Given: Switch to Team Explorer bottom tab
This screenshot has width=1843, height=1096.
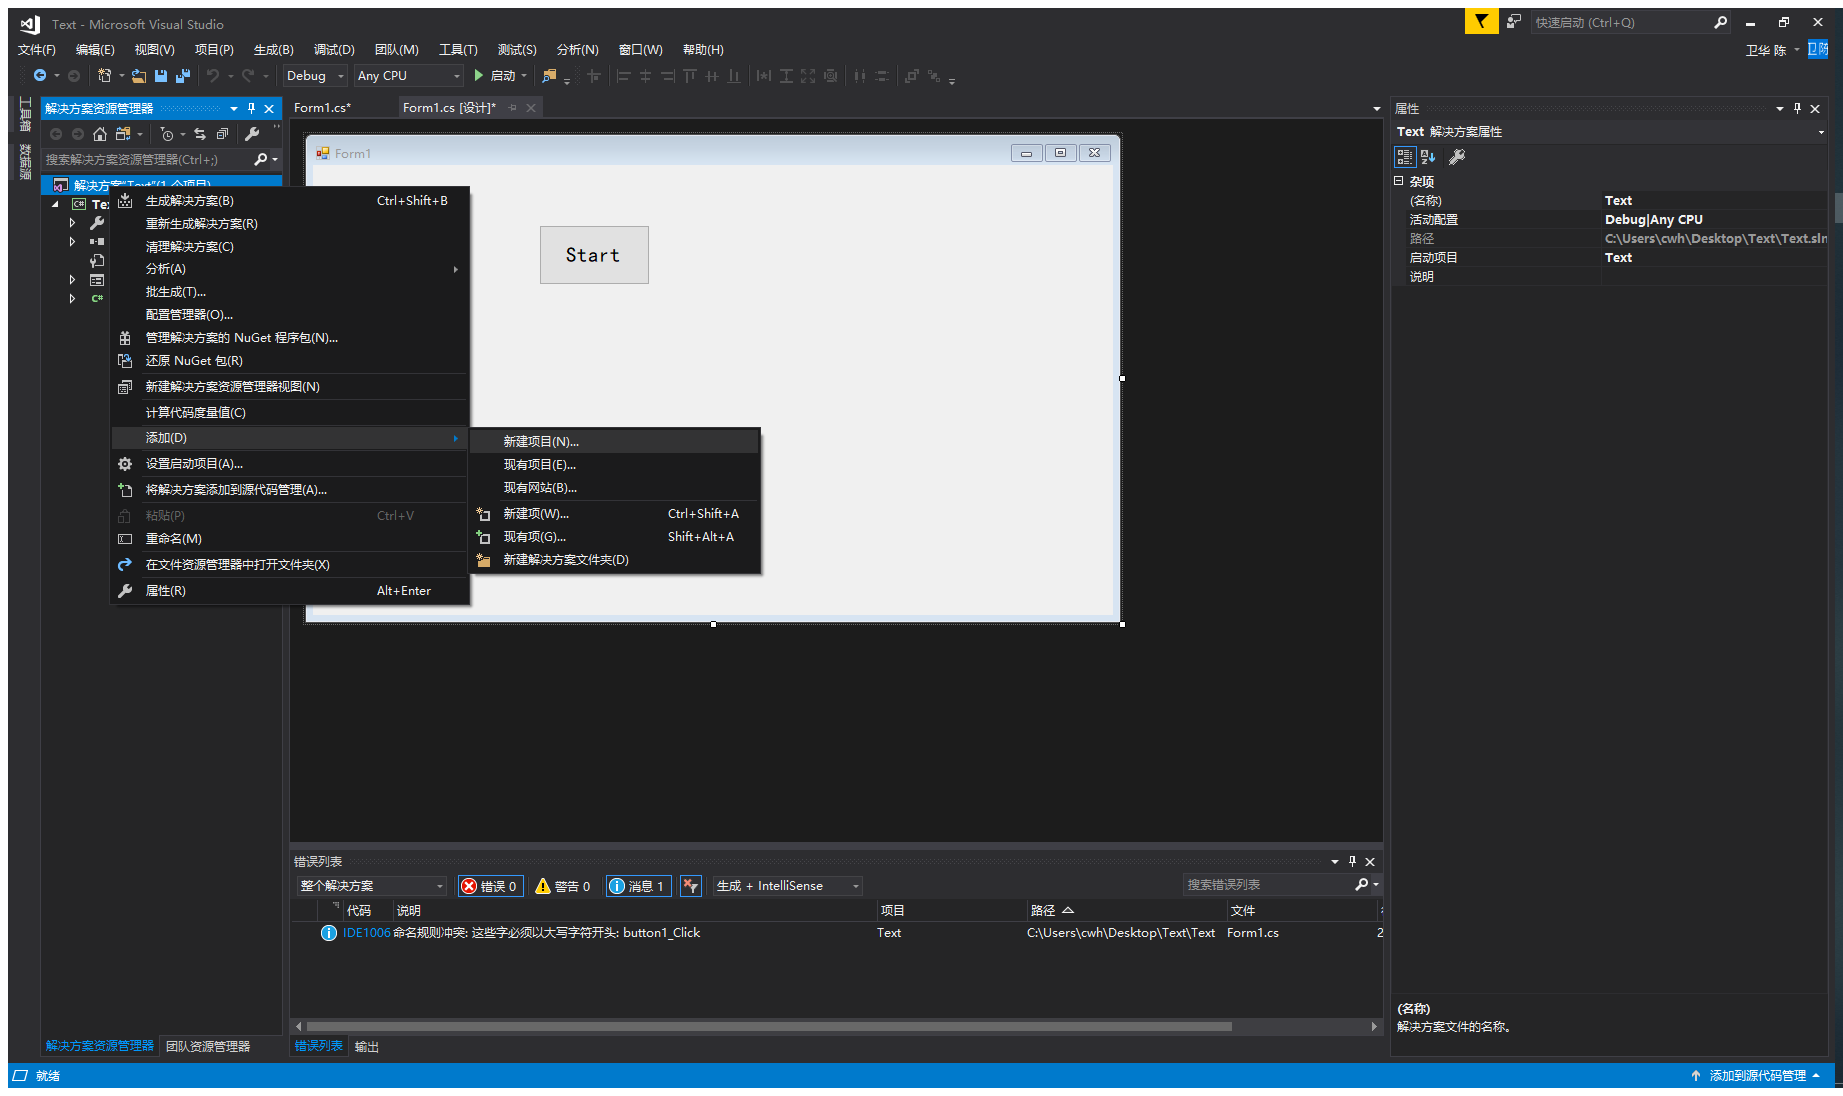Looking at the screenshot, I should (208, 1046).
